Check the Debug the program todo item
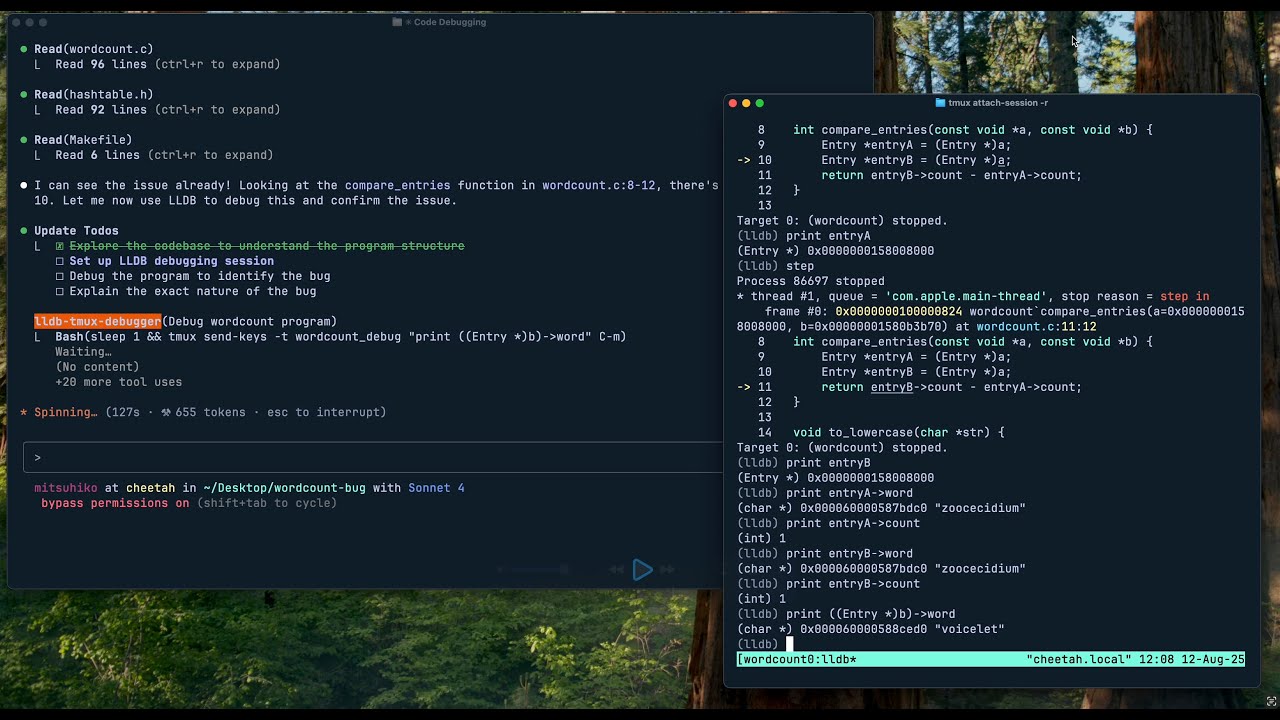This screenshot has width=1280, height=720. (x=60, y=276)
